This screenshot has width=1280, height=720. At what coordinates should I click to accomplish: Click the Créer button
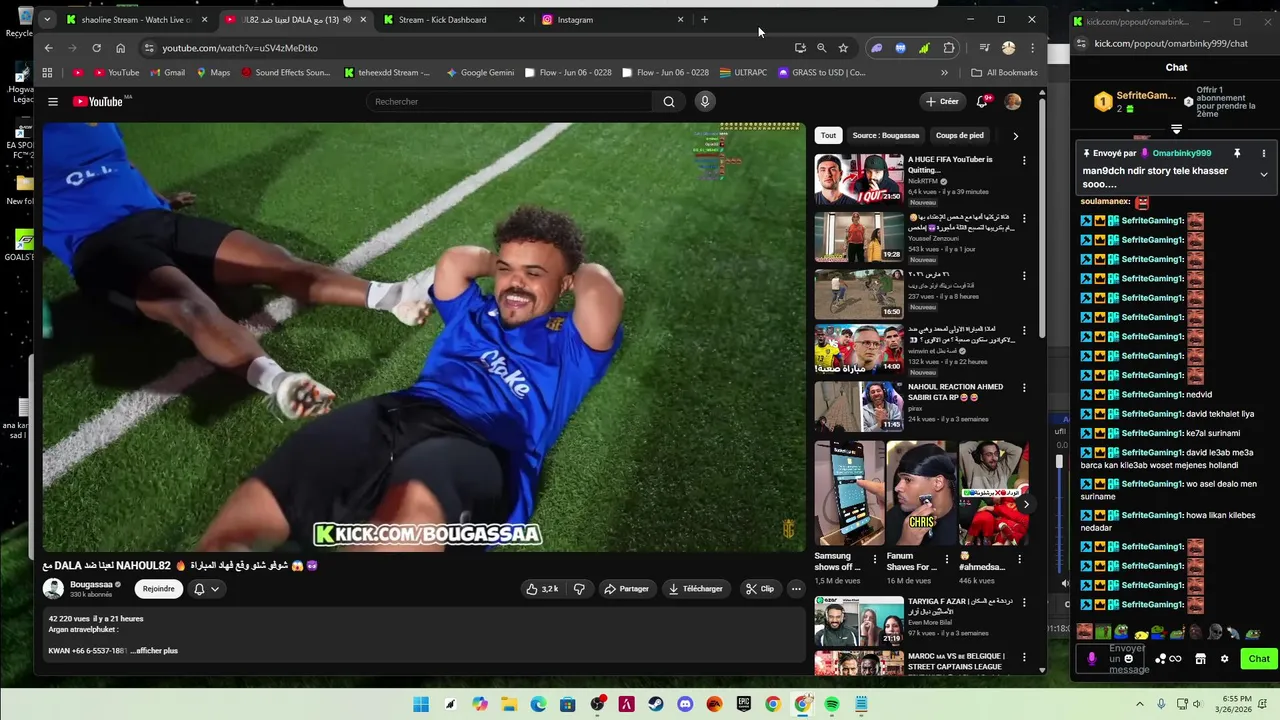click(x=942, y=101)
